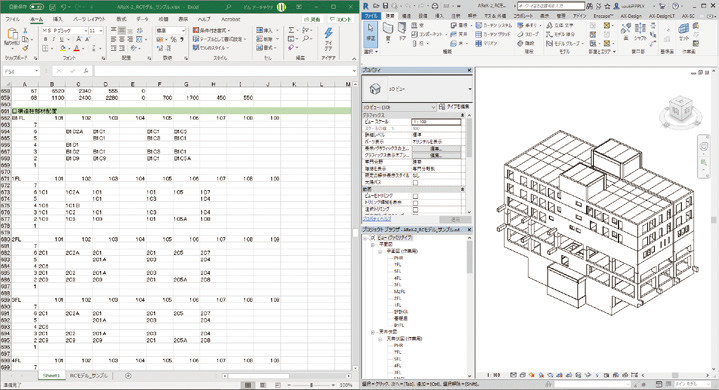
Task: Collapse the 天井伏図 node in Project Browser
Action: coord(373,331)
